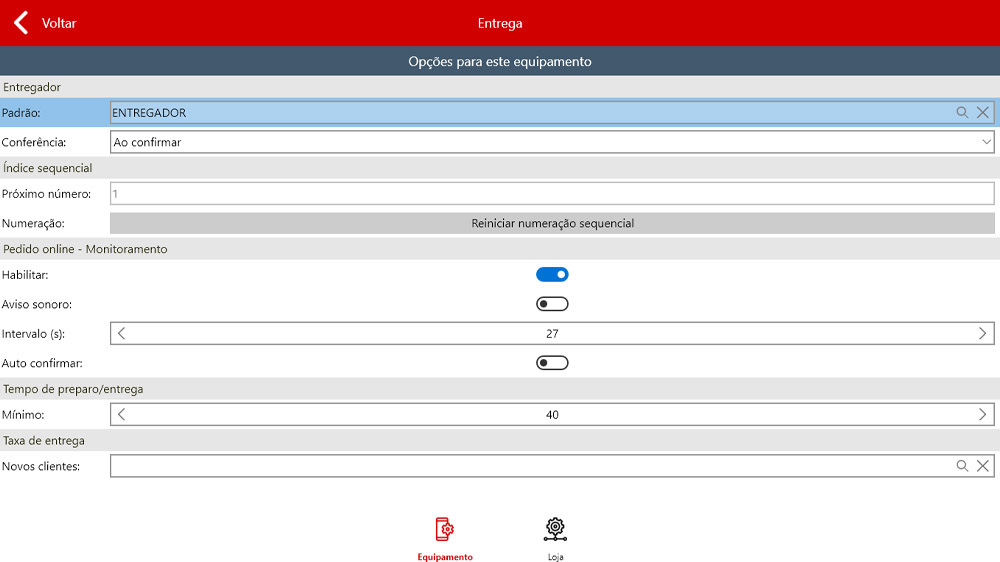This screenshot has height=562, width=1000.
Task: Disable the Habilitar monitoring toggle
Action: pyautogui.click(x=552, y=275)
